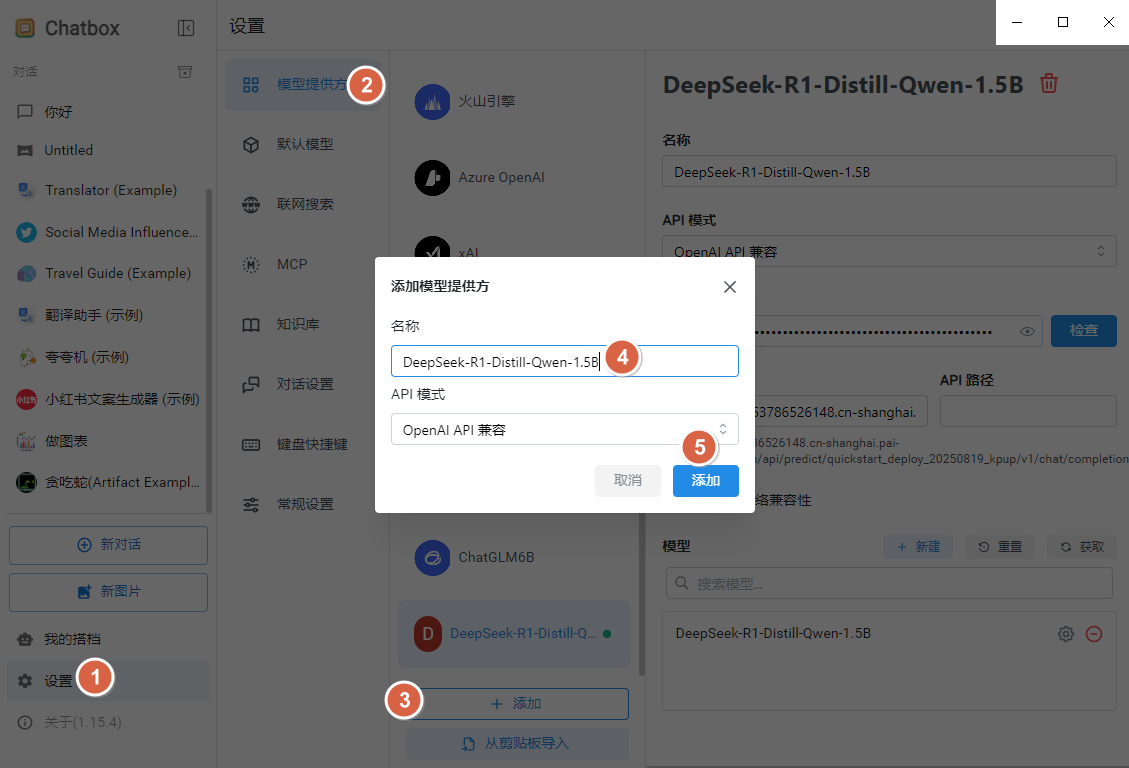Click the 重置 models button

999,547
